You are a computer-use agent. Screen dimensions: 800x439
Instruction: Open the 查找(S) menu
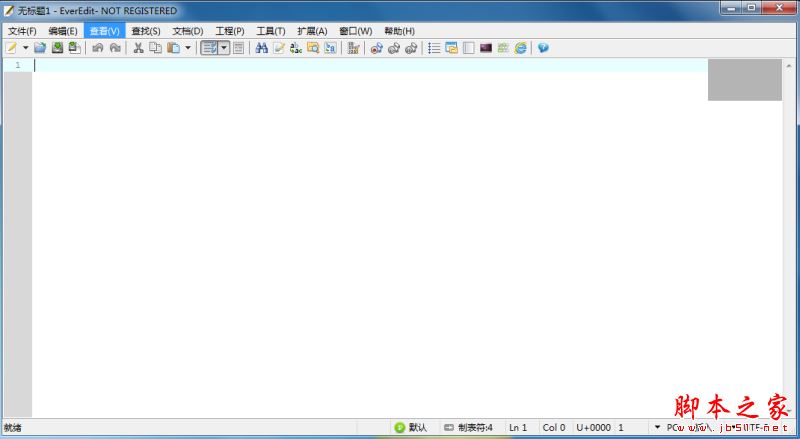(x=146, y=31)
